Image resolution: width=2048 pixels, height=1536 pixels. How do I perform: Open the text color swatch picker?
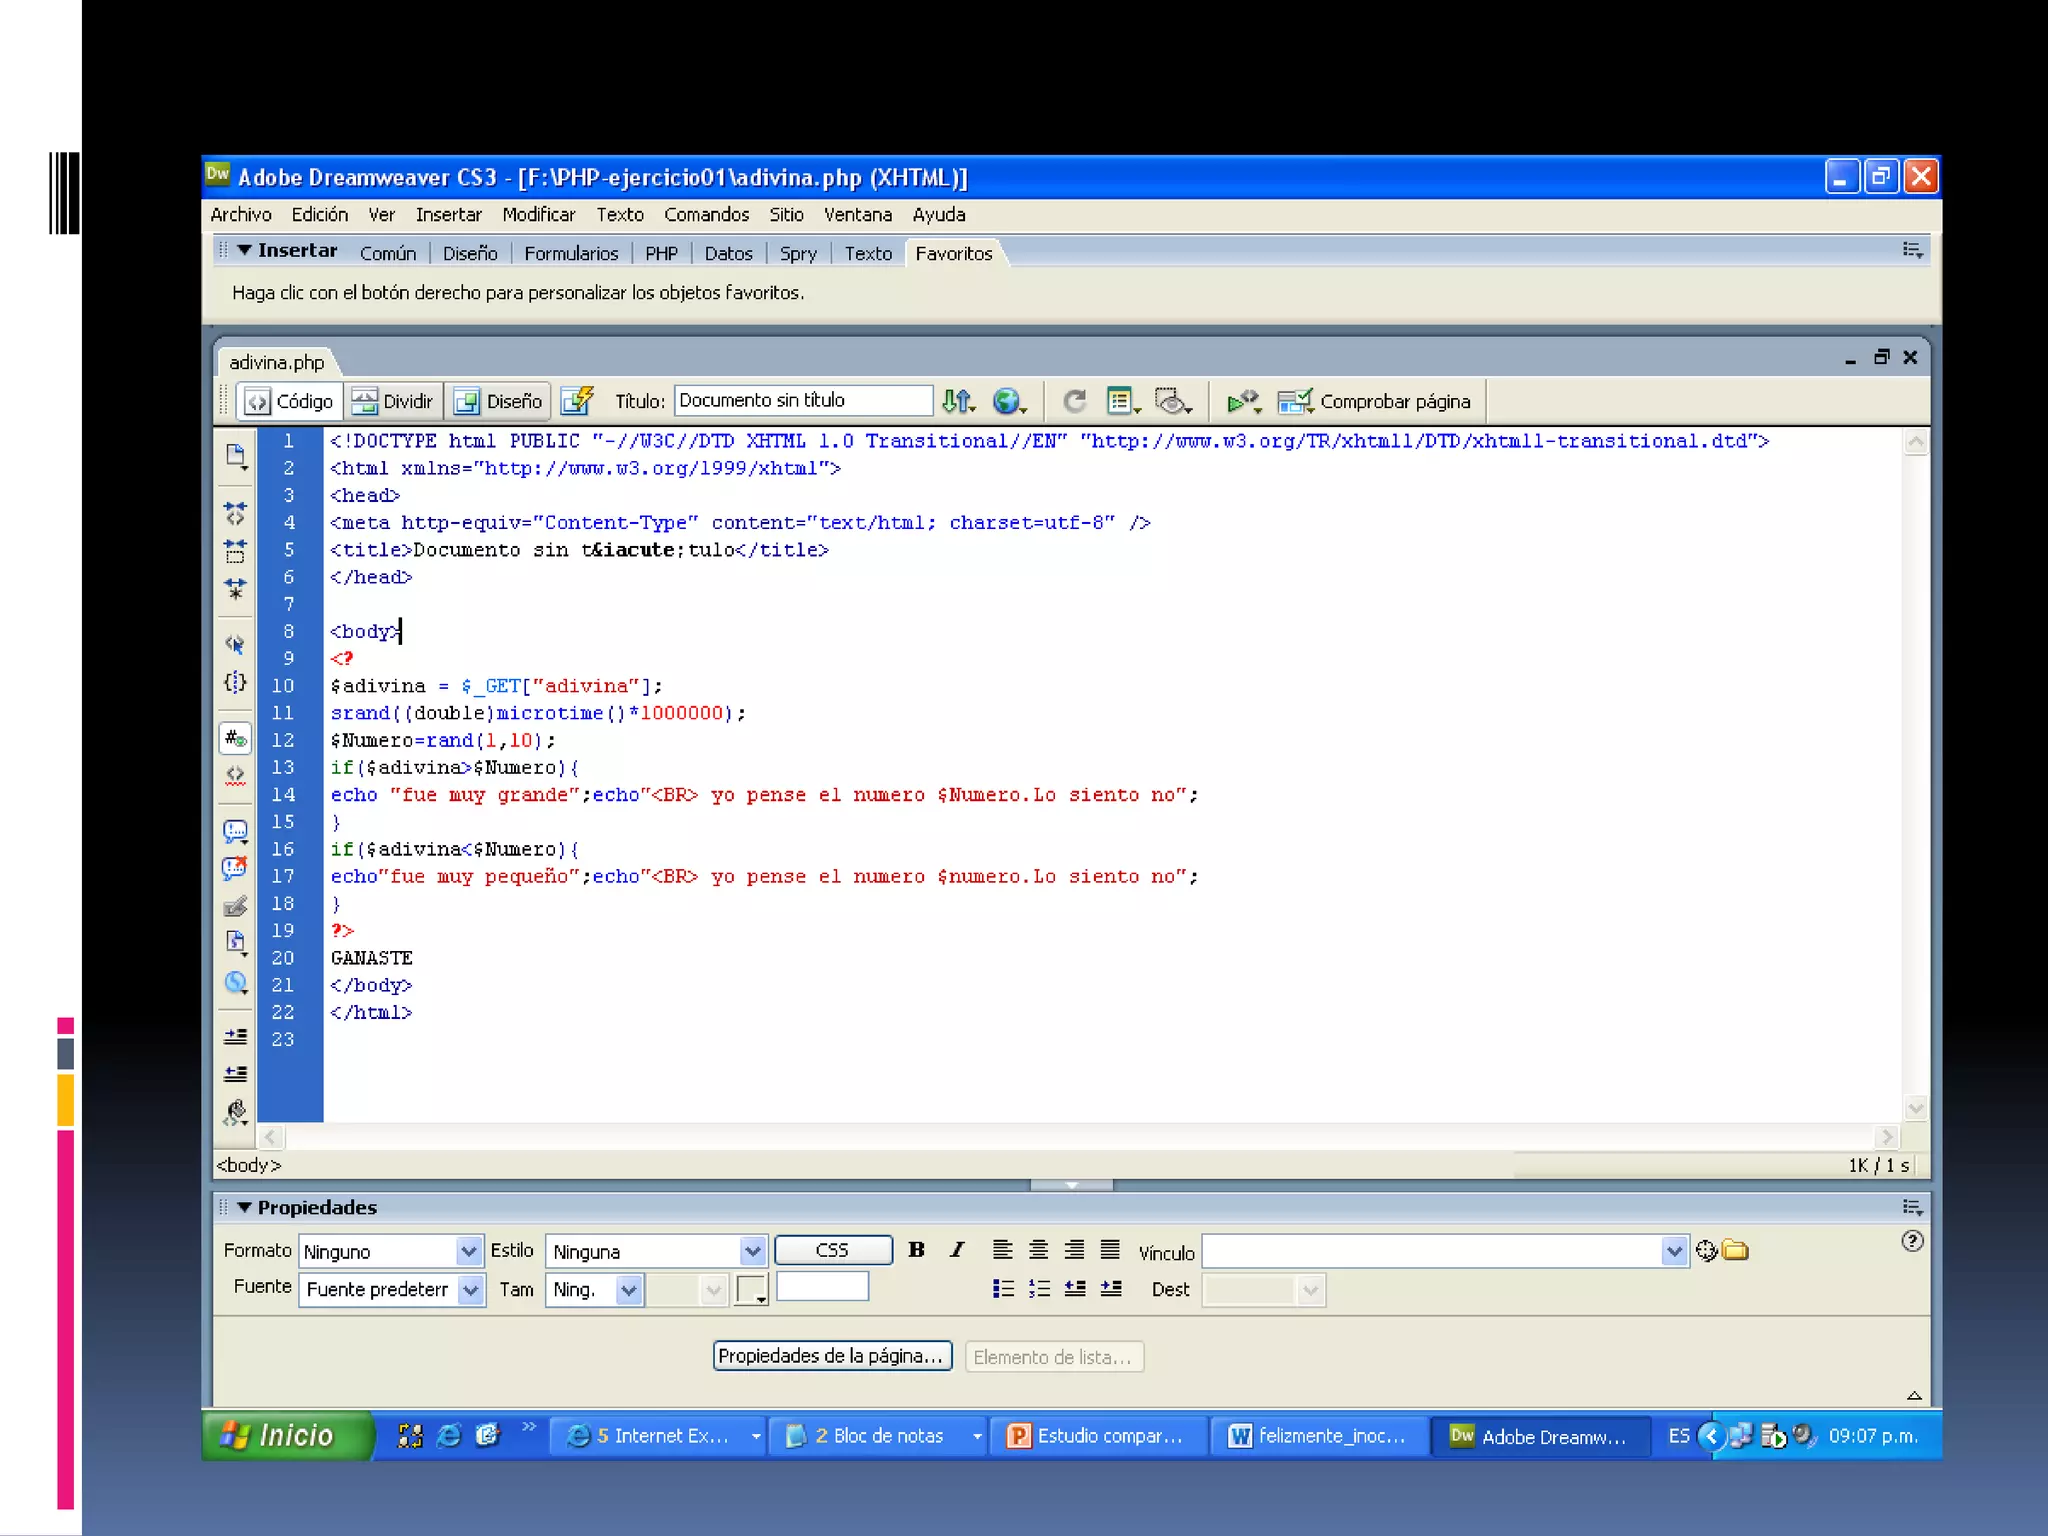click(x=751, y=1289)
